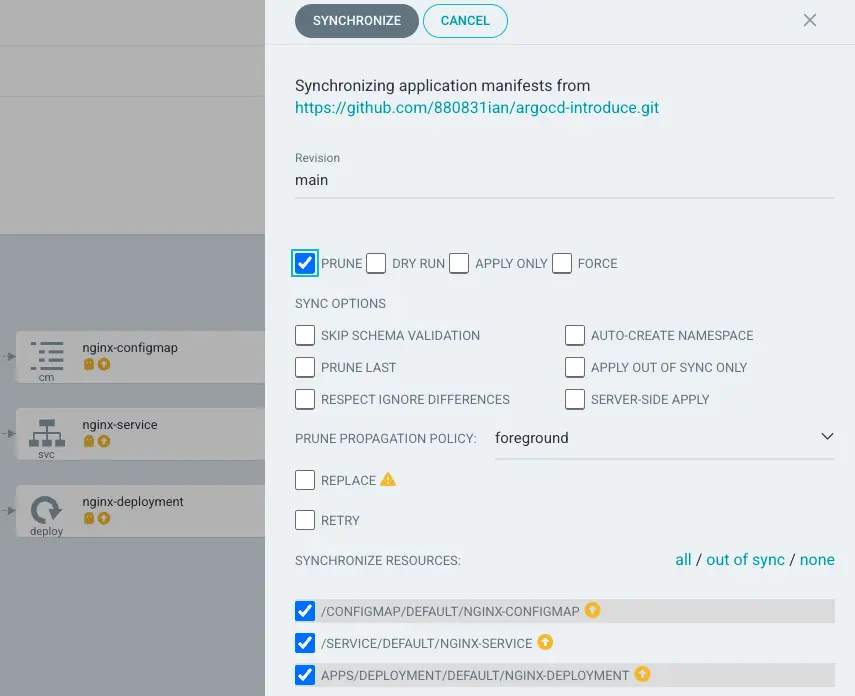Click out-of-sync icon beside NGINX-CONFIGMAP resource row
This screenshot has height=696, width=855.
click(592, 610)
